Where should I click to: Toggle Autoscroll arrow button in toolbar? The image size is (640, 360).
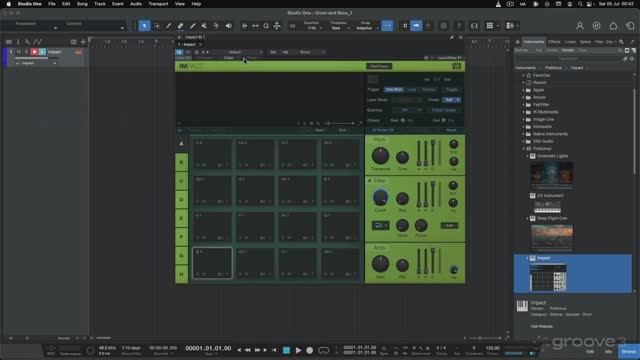click(x=416, y=26)
